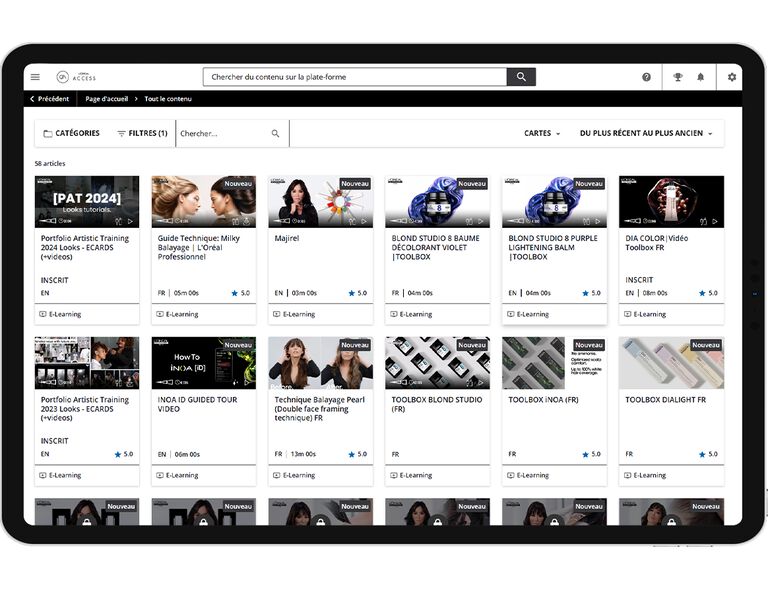Screen dimensions: 768x589
Task: Click the Tout le contenu breadcrumb
Action: (168, 98)
